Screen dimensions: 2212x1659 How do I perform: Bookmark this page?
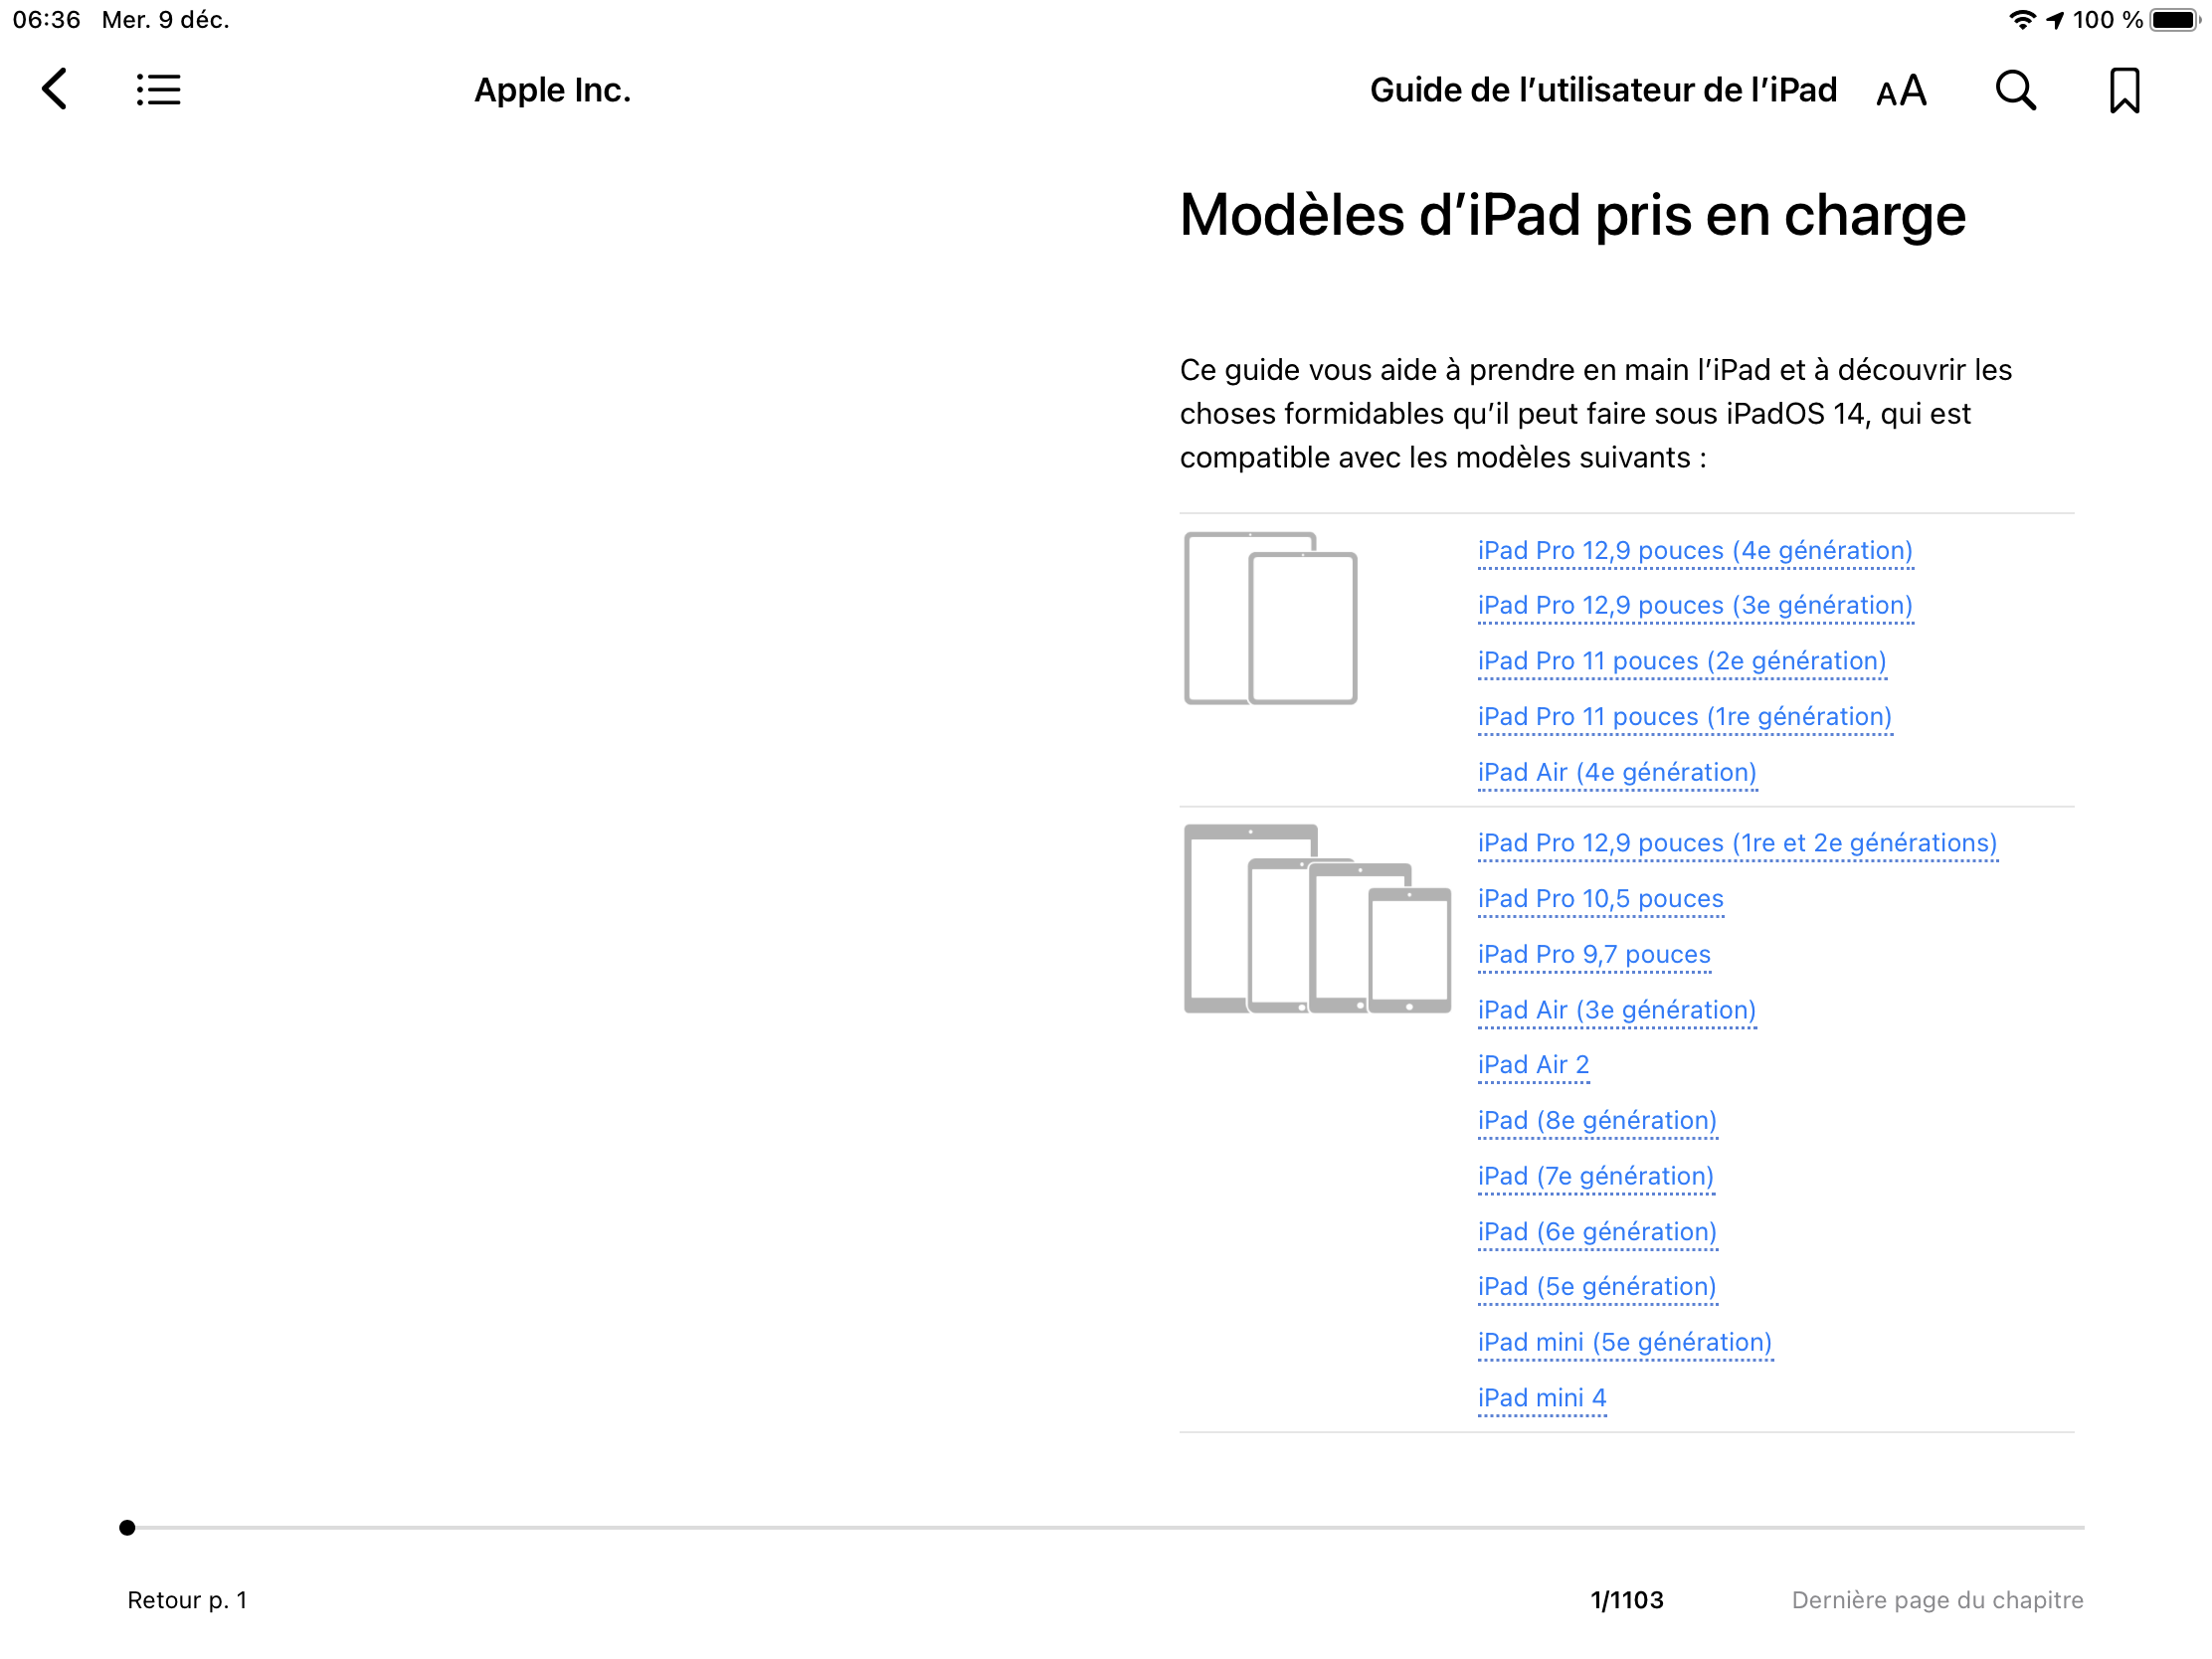[x=2124, y=91]
